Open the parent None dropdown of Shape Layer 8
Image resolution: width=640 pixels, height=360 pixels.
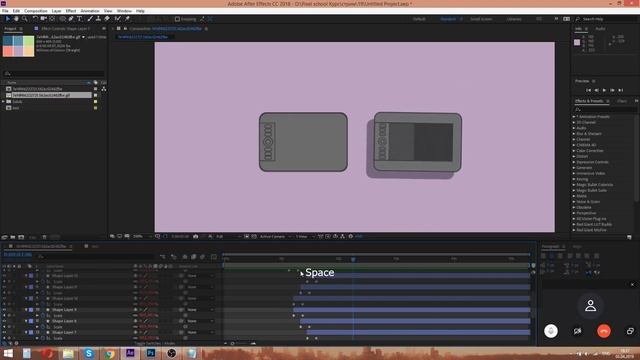(x=199, y=321)
